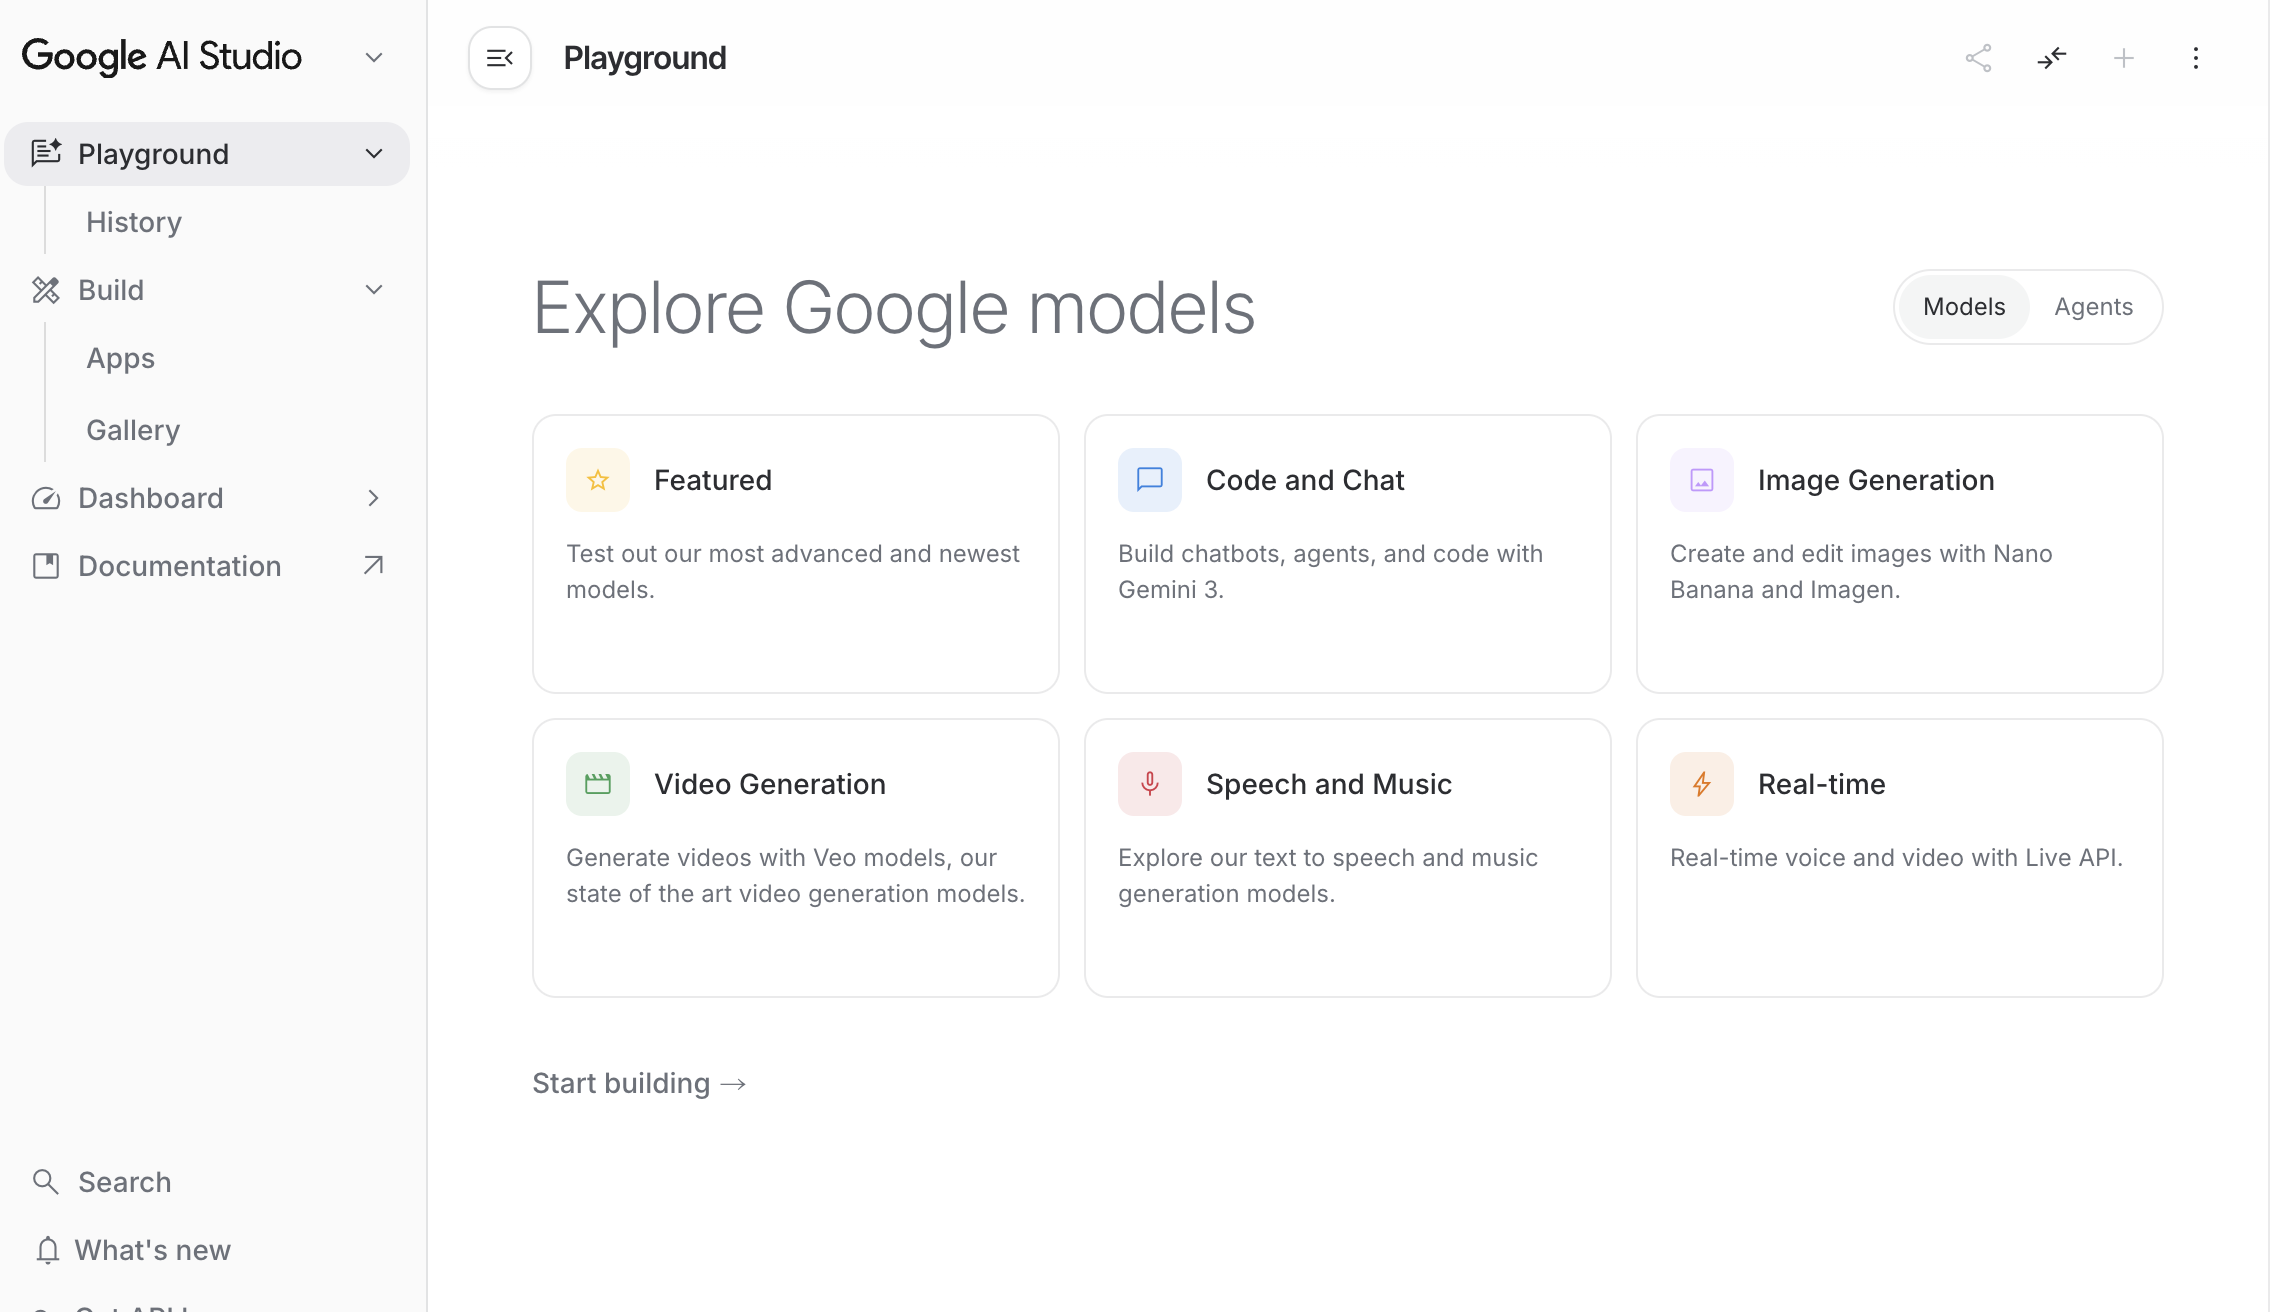Open the Google AI Studio dropdown chevron

pyautogui.click(x=374, y=58)
